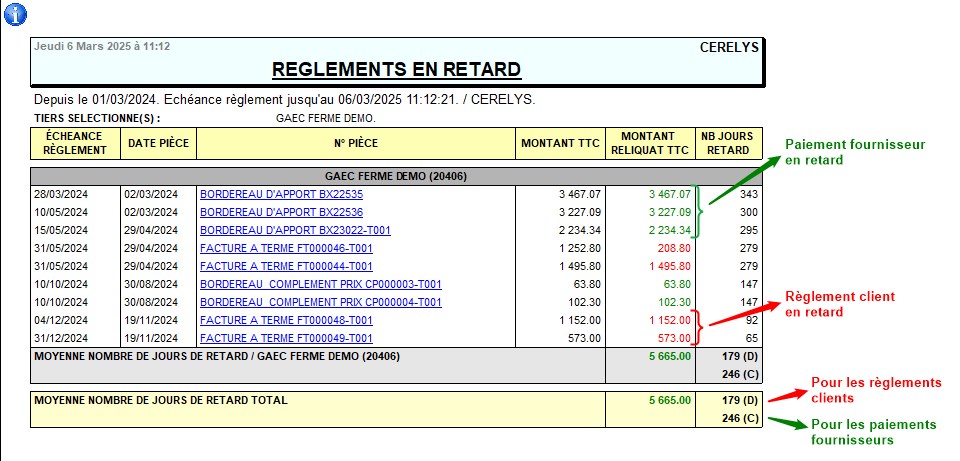Select the N° PIÈCE column header
960x461 pixels.
click(355, 144)
